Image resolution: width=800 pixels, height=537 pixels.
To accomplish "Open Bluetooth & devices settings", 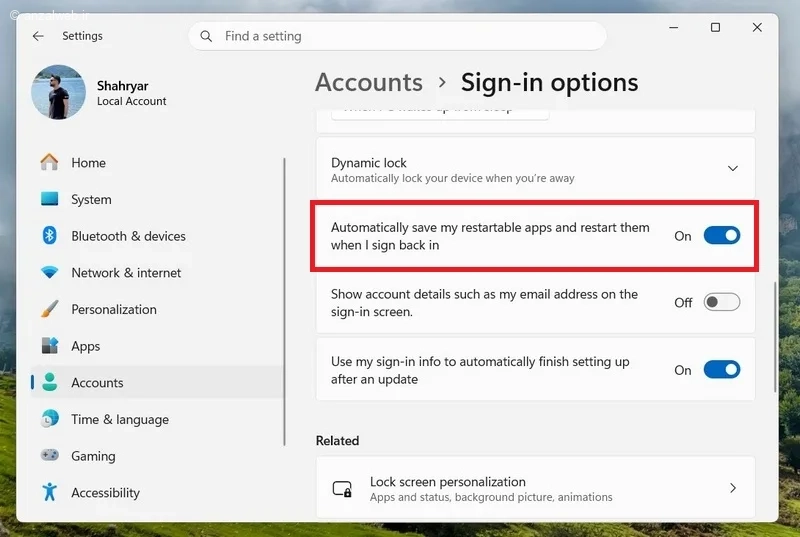I will [156, 236].
